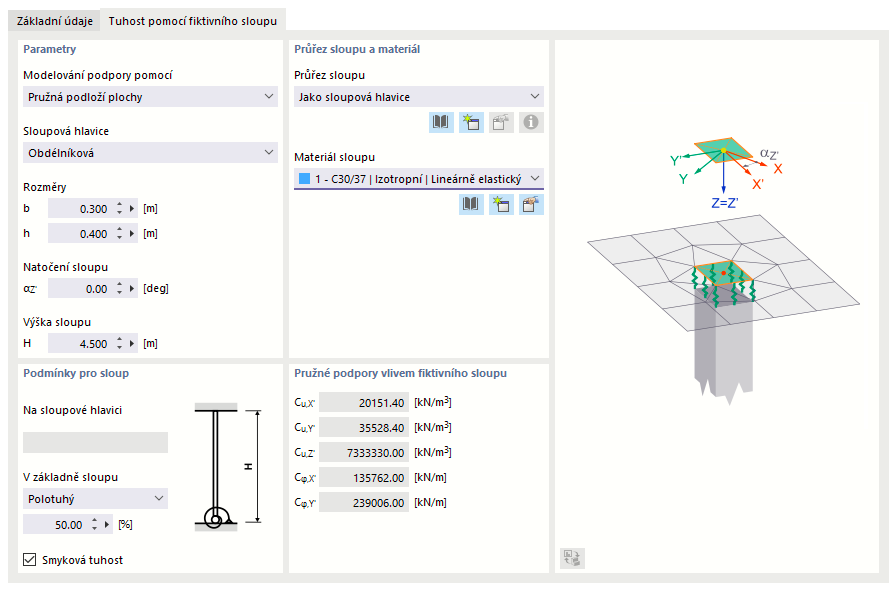This screenshot has height=590, width=896.
Task: Open arrow menu next to αZ' rotation
Action: (x=132, y=289)
